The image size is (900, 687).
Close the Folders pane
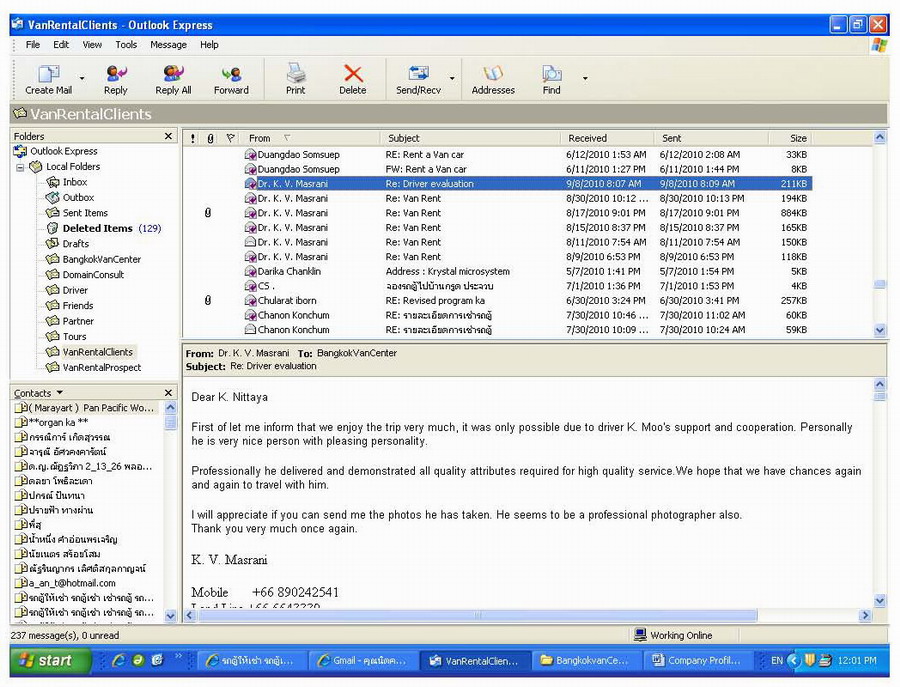tap(168, 136)
